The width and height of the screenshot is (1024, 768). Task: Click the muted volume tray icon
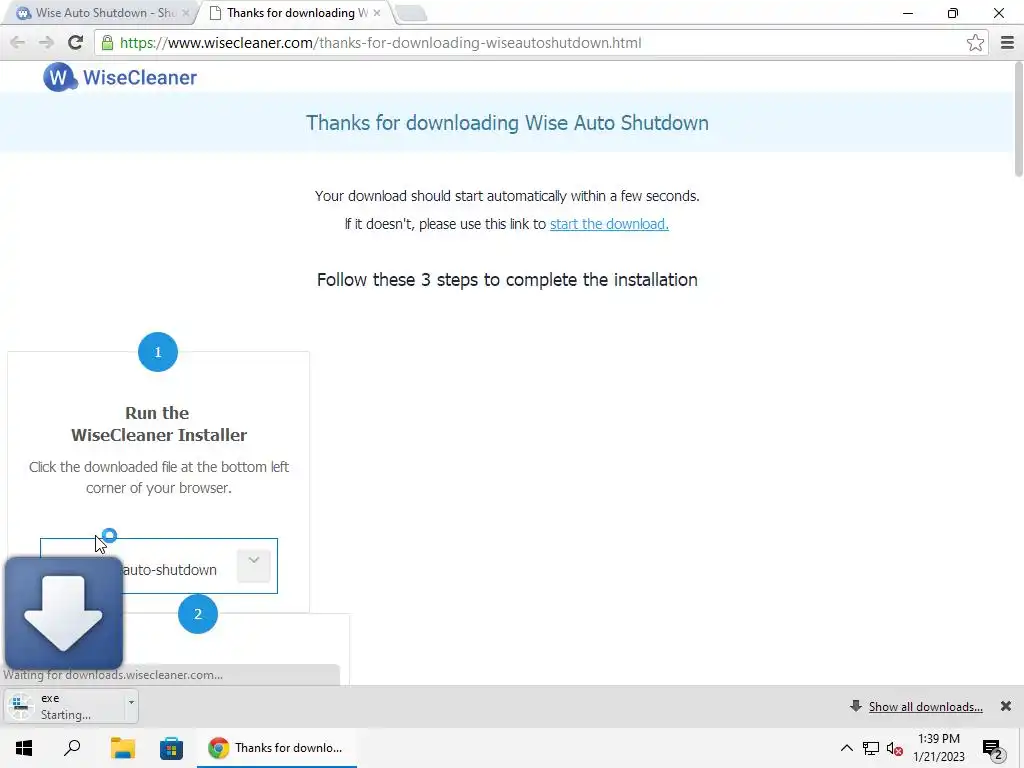click(x=895, y=748)
